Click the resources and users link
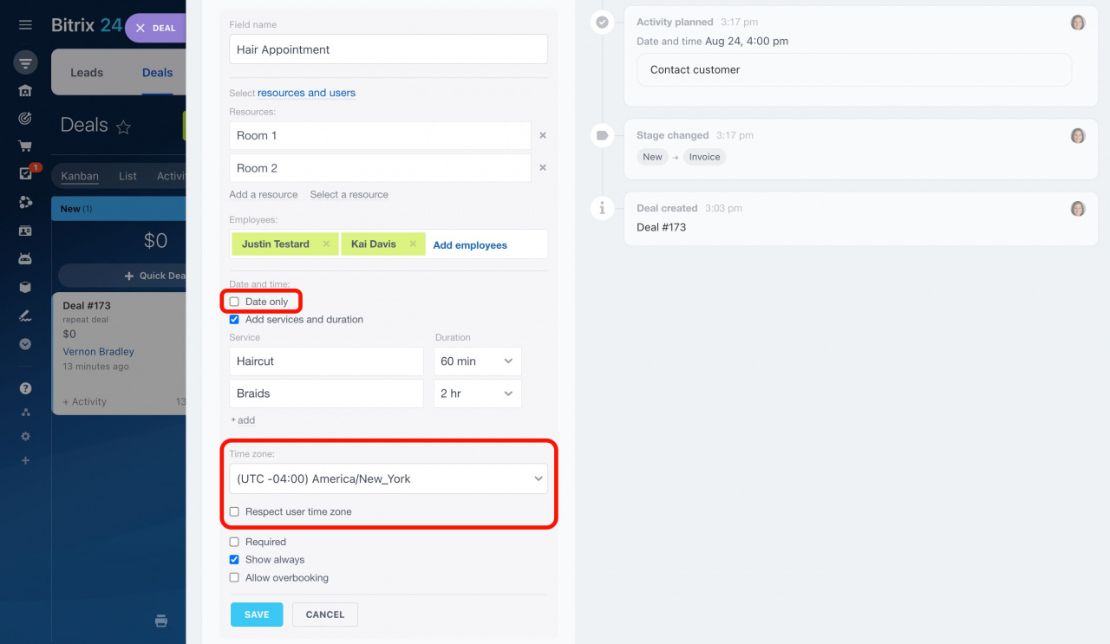The width and height of the screenshot is (1110, 644). (x=306, y=93)
